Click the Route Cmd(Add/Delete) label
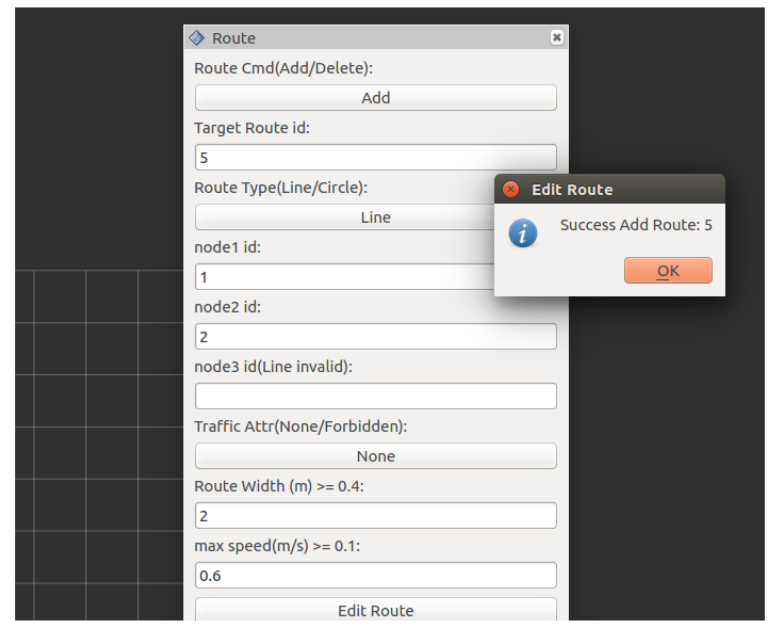 pyautogui.click(x=283, y=68)
